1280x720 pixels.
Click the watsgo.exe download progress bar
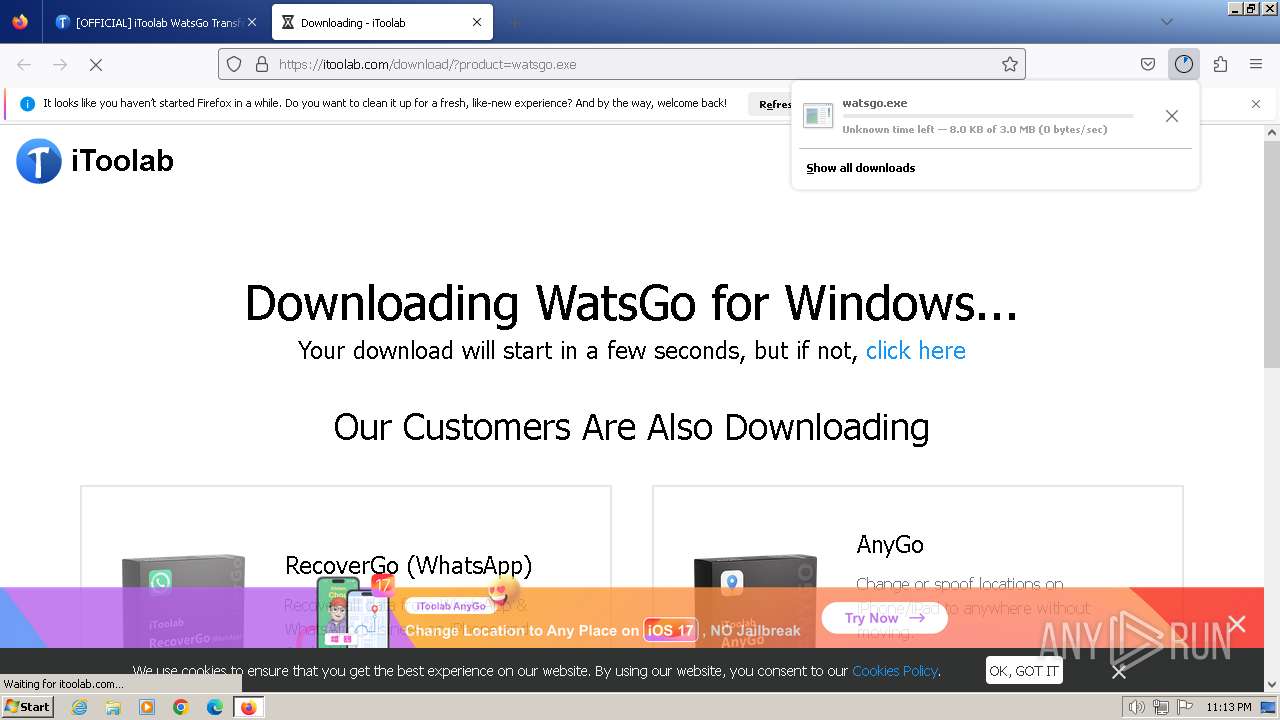click(x=988, y=117)
